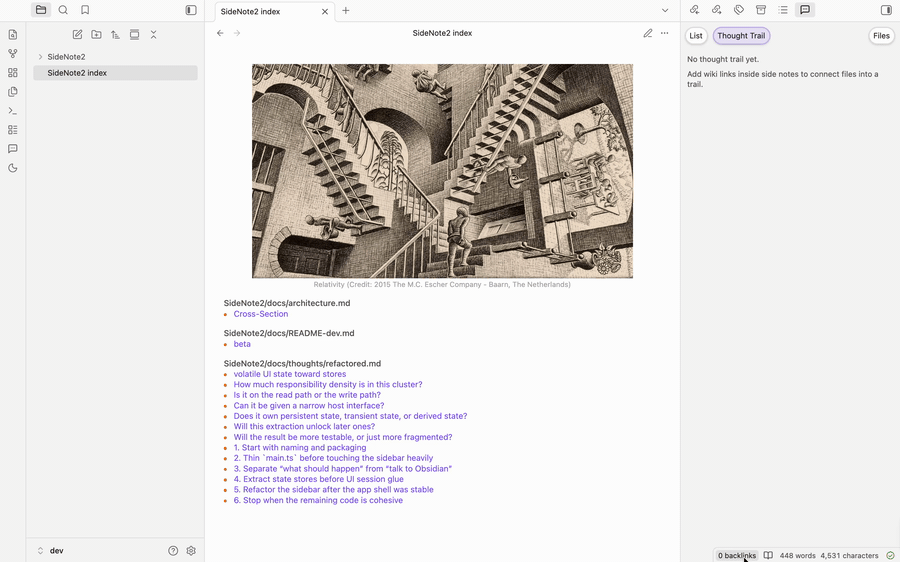The width and height of the screenshot is (900, 562).
Task: Open the dev vault switcher
Action: point(51,551)
